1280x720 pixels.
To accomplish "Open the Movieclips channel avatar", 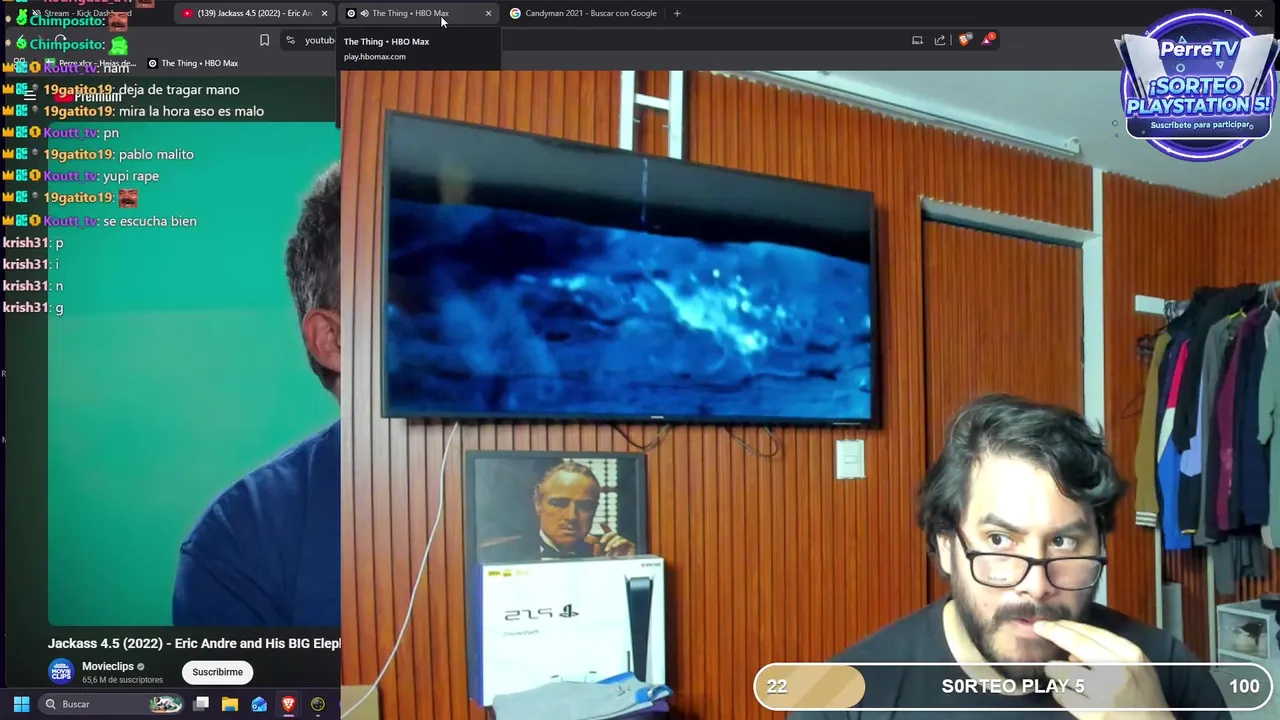I will tap(61, 672).
